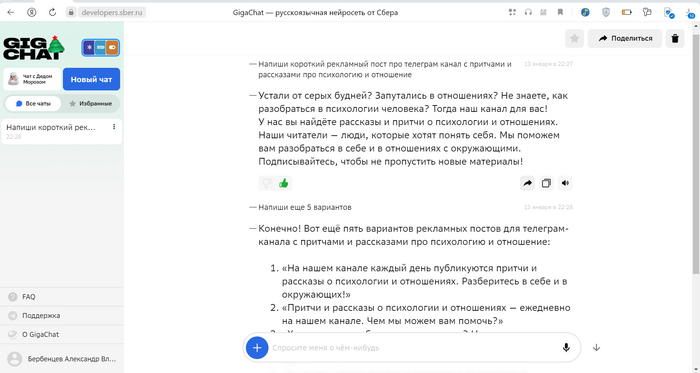Image resolution: width=700 pixels, height=373 pixels.
Task: Start voice input with the microphone icon
Action: tap(566, 348)
